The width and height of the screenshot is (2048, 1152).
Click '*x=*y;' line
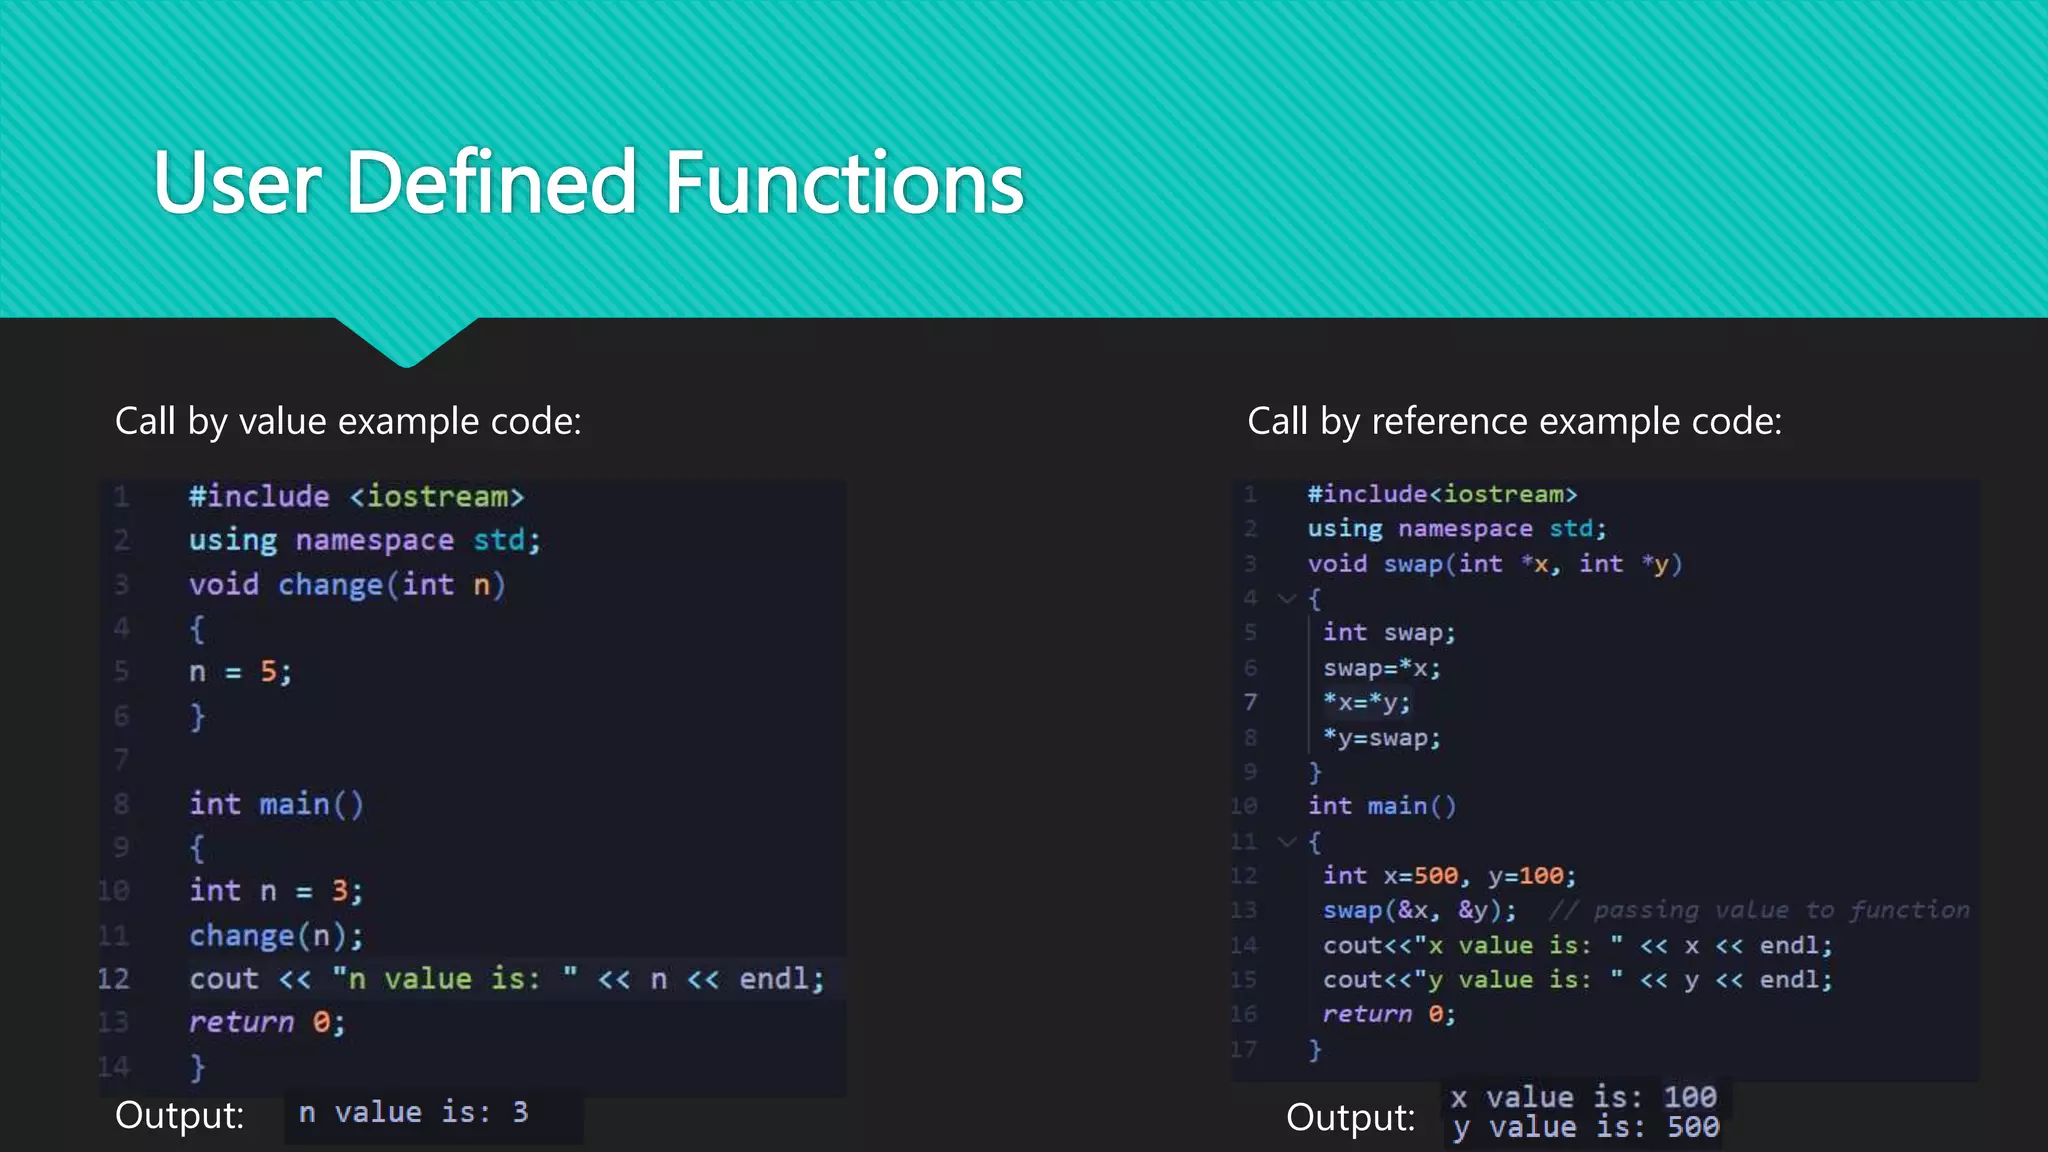1366,703
